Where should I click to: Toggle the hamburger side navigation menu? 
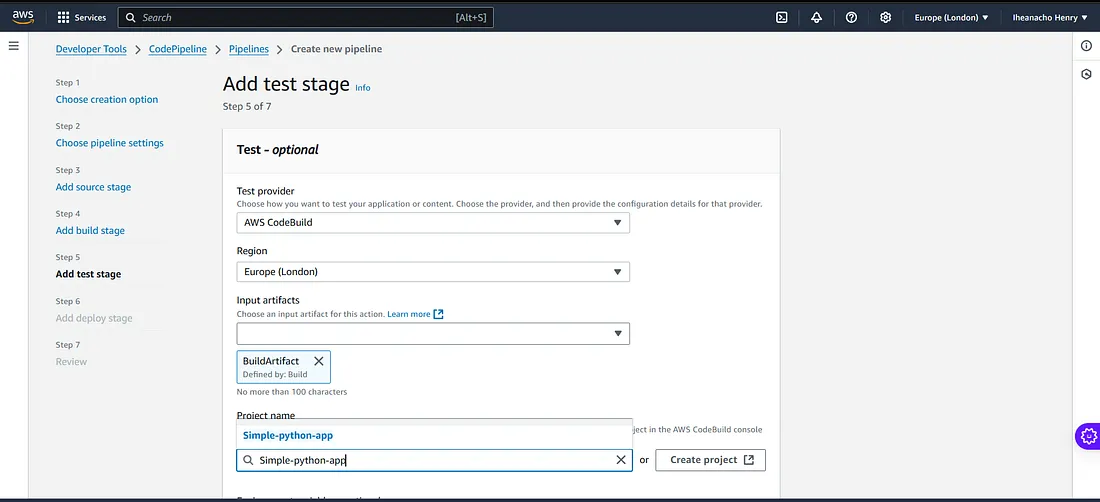click(13, 46)
